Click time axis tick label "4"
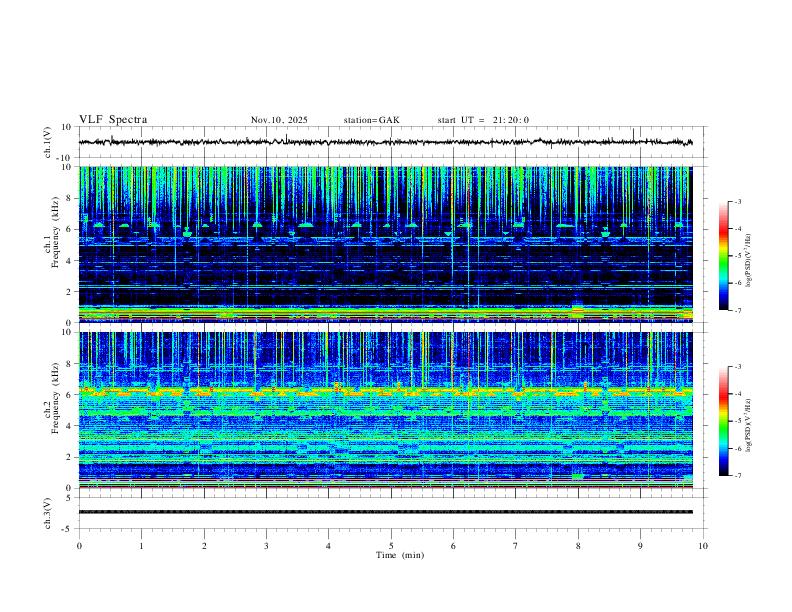This screenshot has height=612, width=792. coord(329,546)
